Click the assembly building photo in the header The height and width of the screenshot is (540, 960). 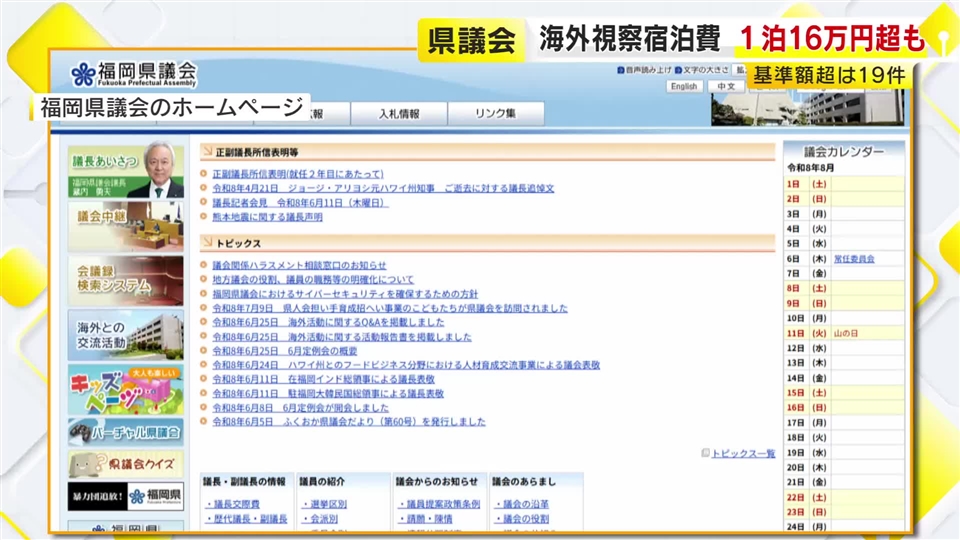click(x=807, y=108)
